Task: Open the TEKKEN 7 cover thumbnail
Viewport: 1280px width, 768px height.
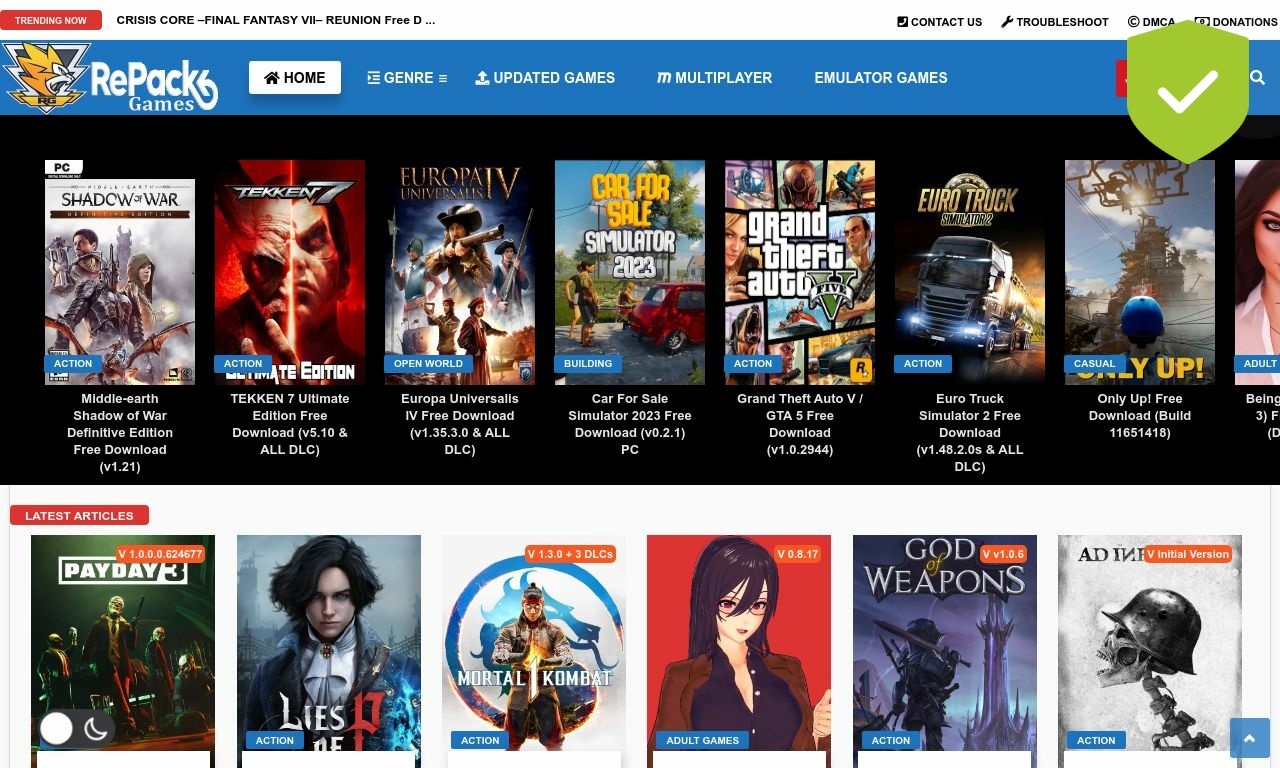Action: 290,272
